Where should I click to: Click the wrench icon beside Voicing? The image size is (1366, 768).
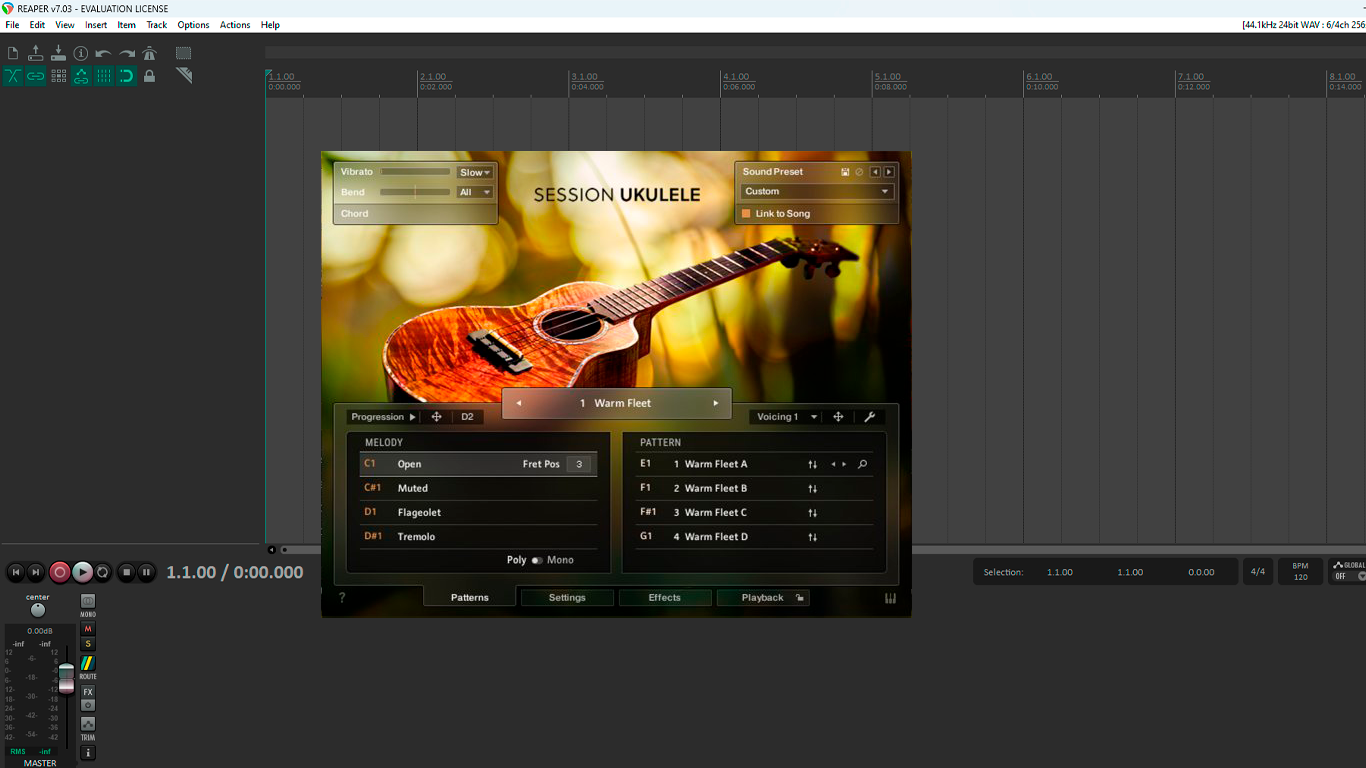tap(870, 417)
